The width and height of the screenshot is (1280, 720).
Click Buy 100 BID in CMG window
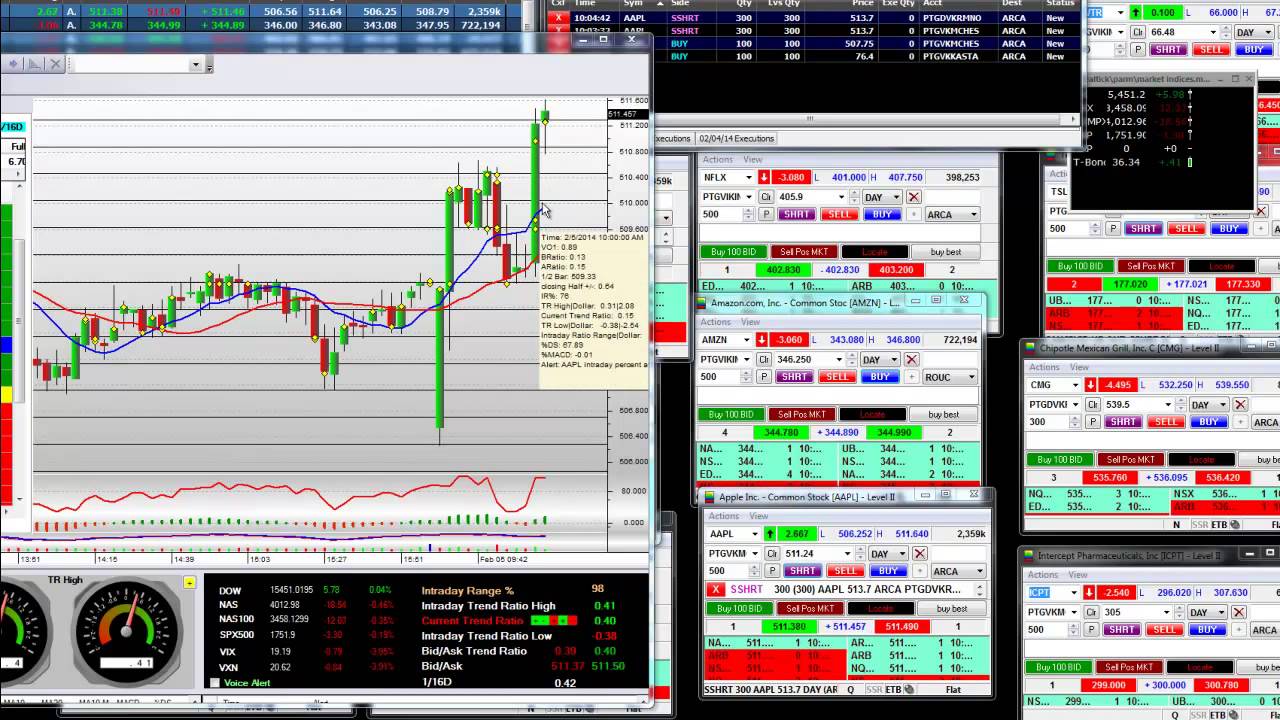1059,460
